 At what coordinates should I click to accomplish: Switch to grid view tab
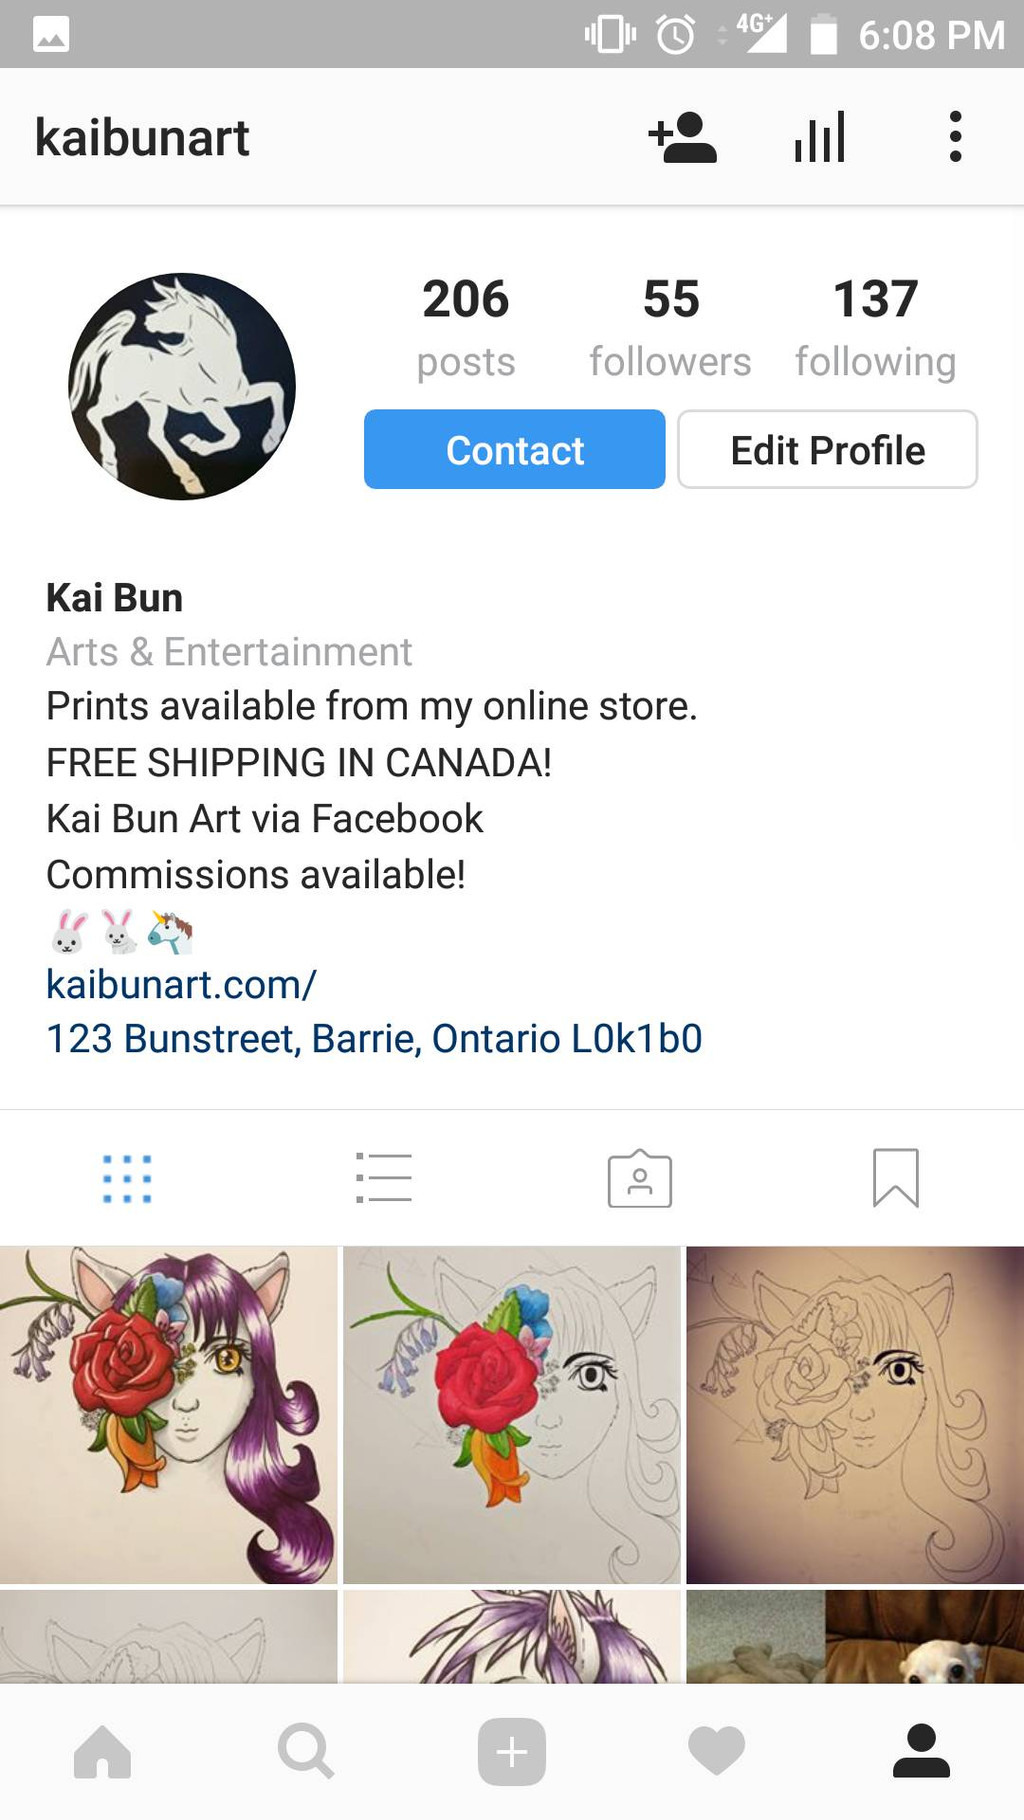(x=127, y=1178)
